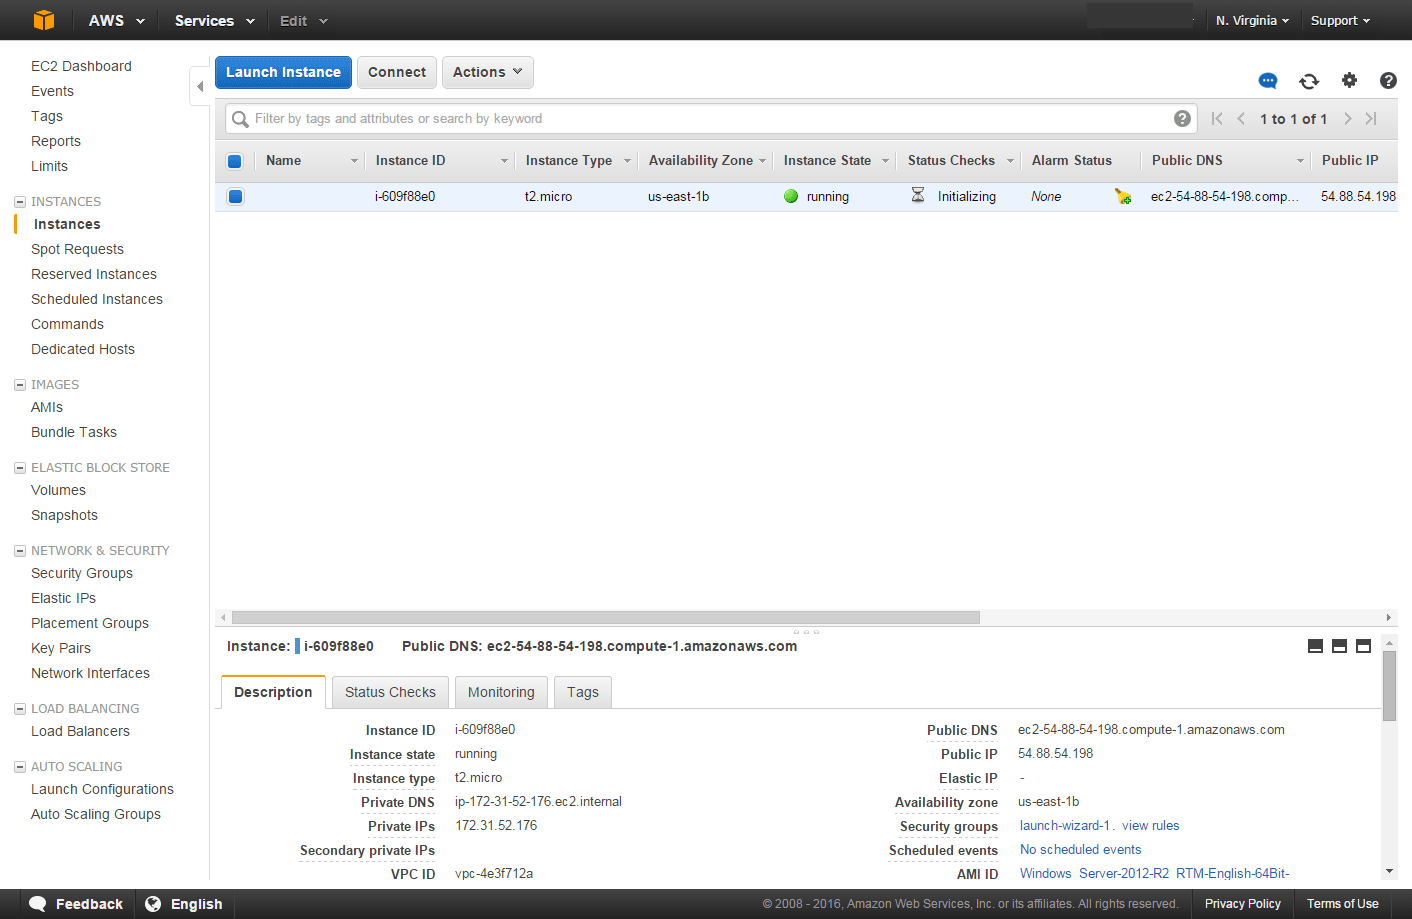The image size is (1412, 919).
Task: Click the Launch Instance button
Action: [x=283, y=72]
